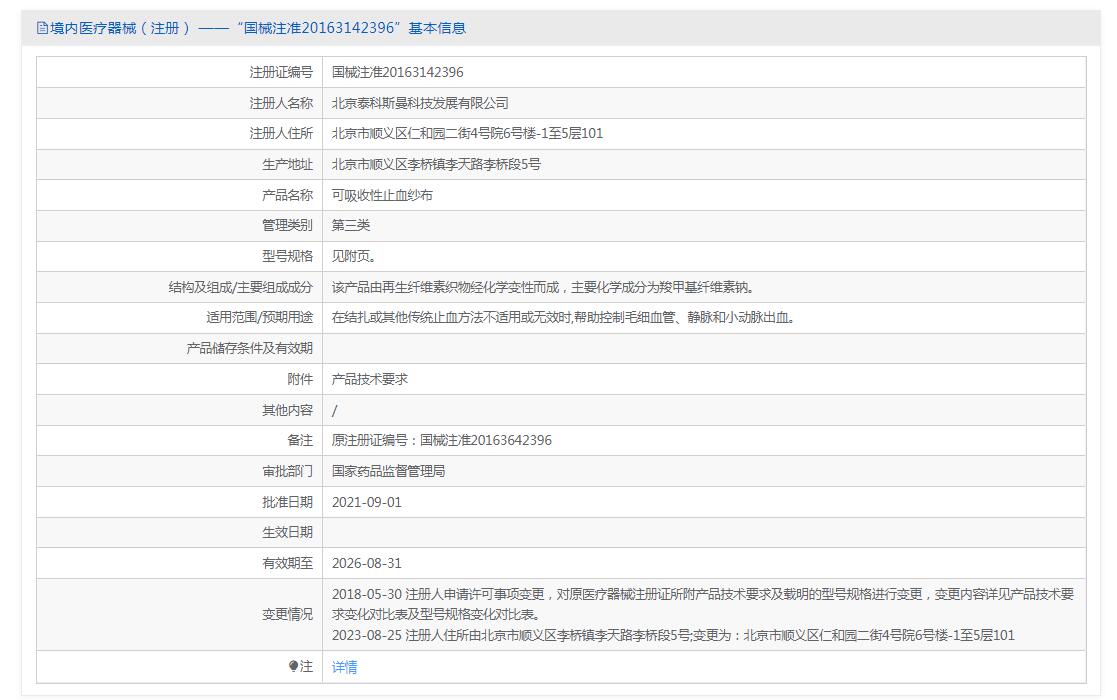
Task: Click the bullet icon beside 注
Action: (x=293, y=666)
